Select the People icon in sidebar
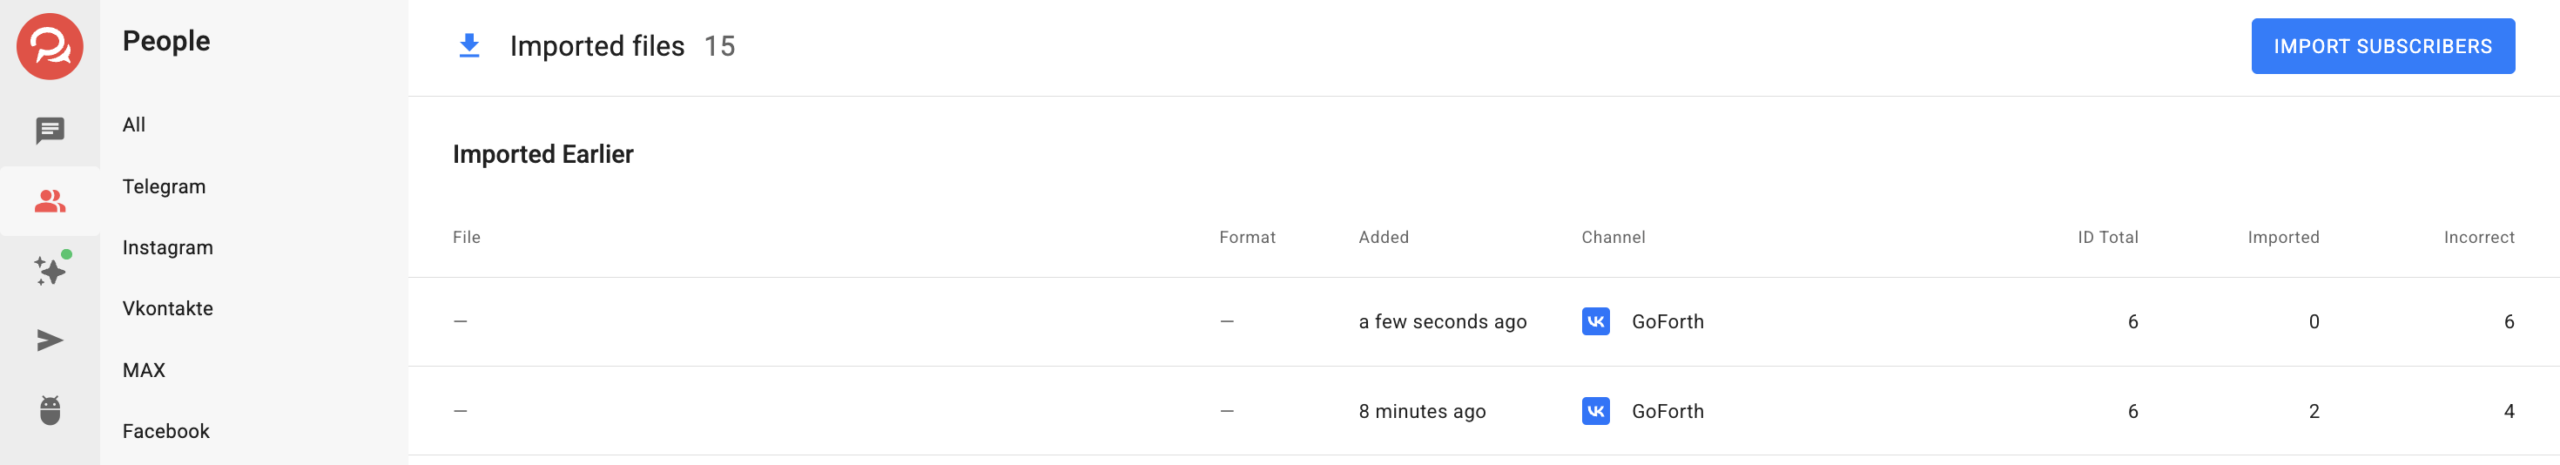The height and width of the screenshot is (465, 2560). point(49,201)
